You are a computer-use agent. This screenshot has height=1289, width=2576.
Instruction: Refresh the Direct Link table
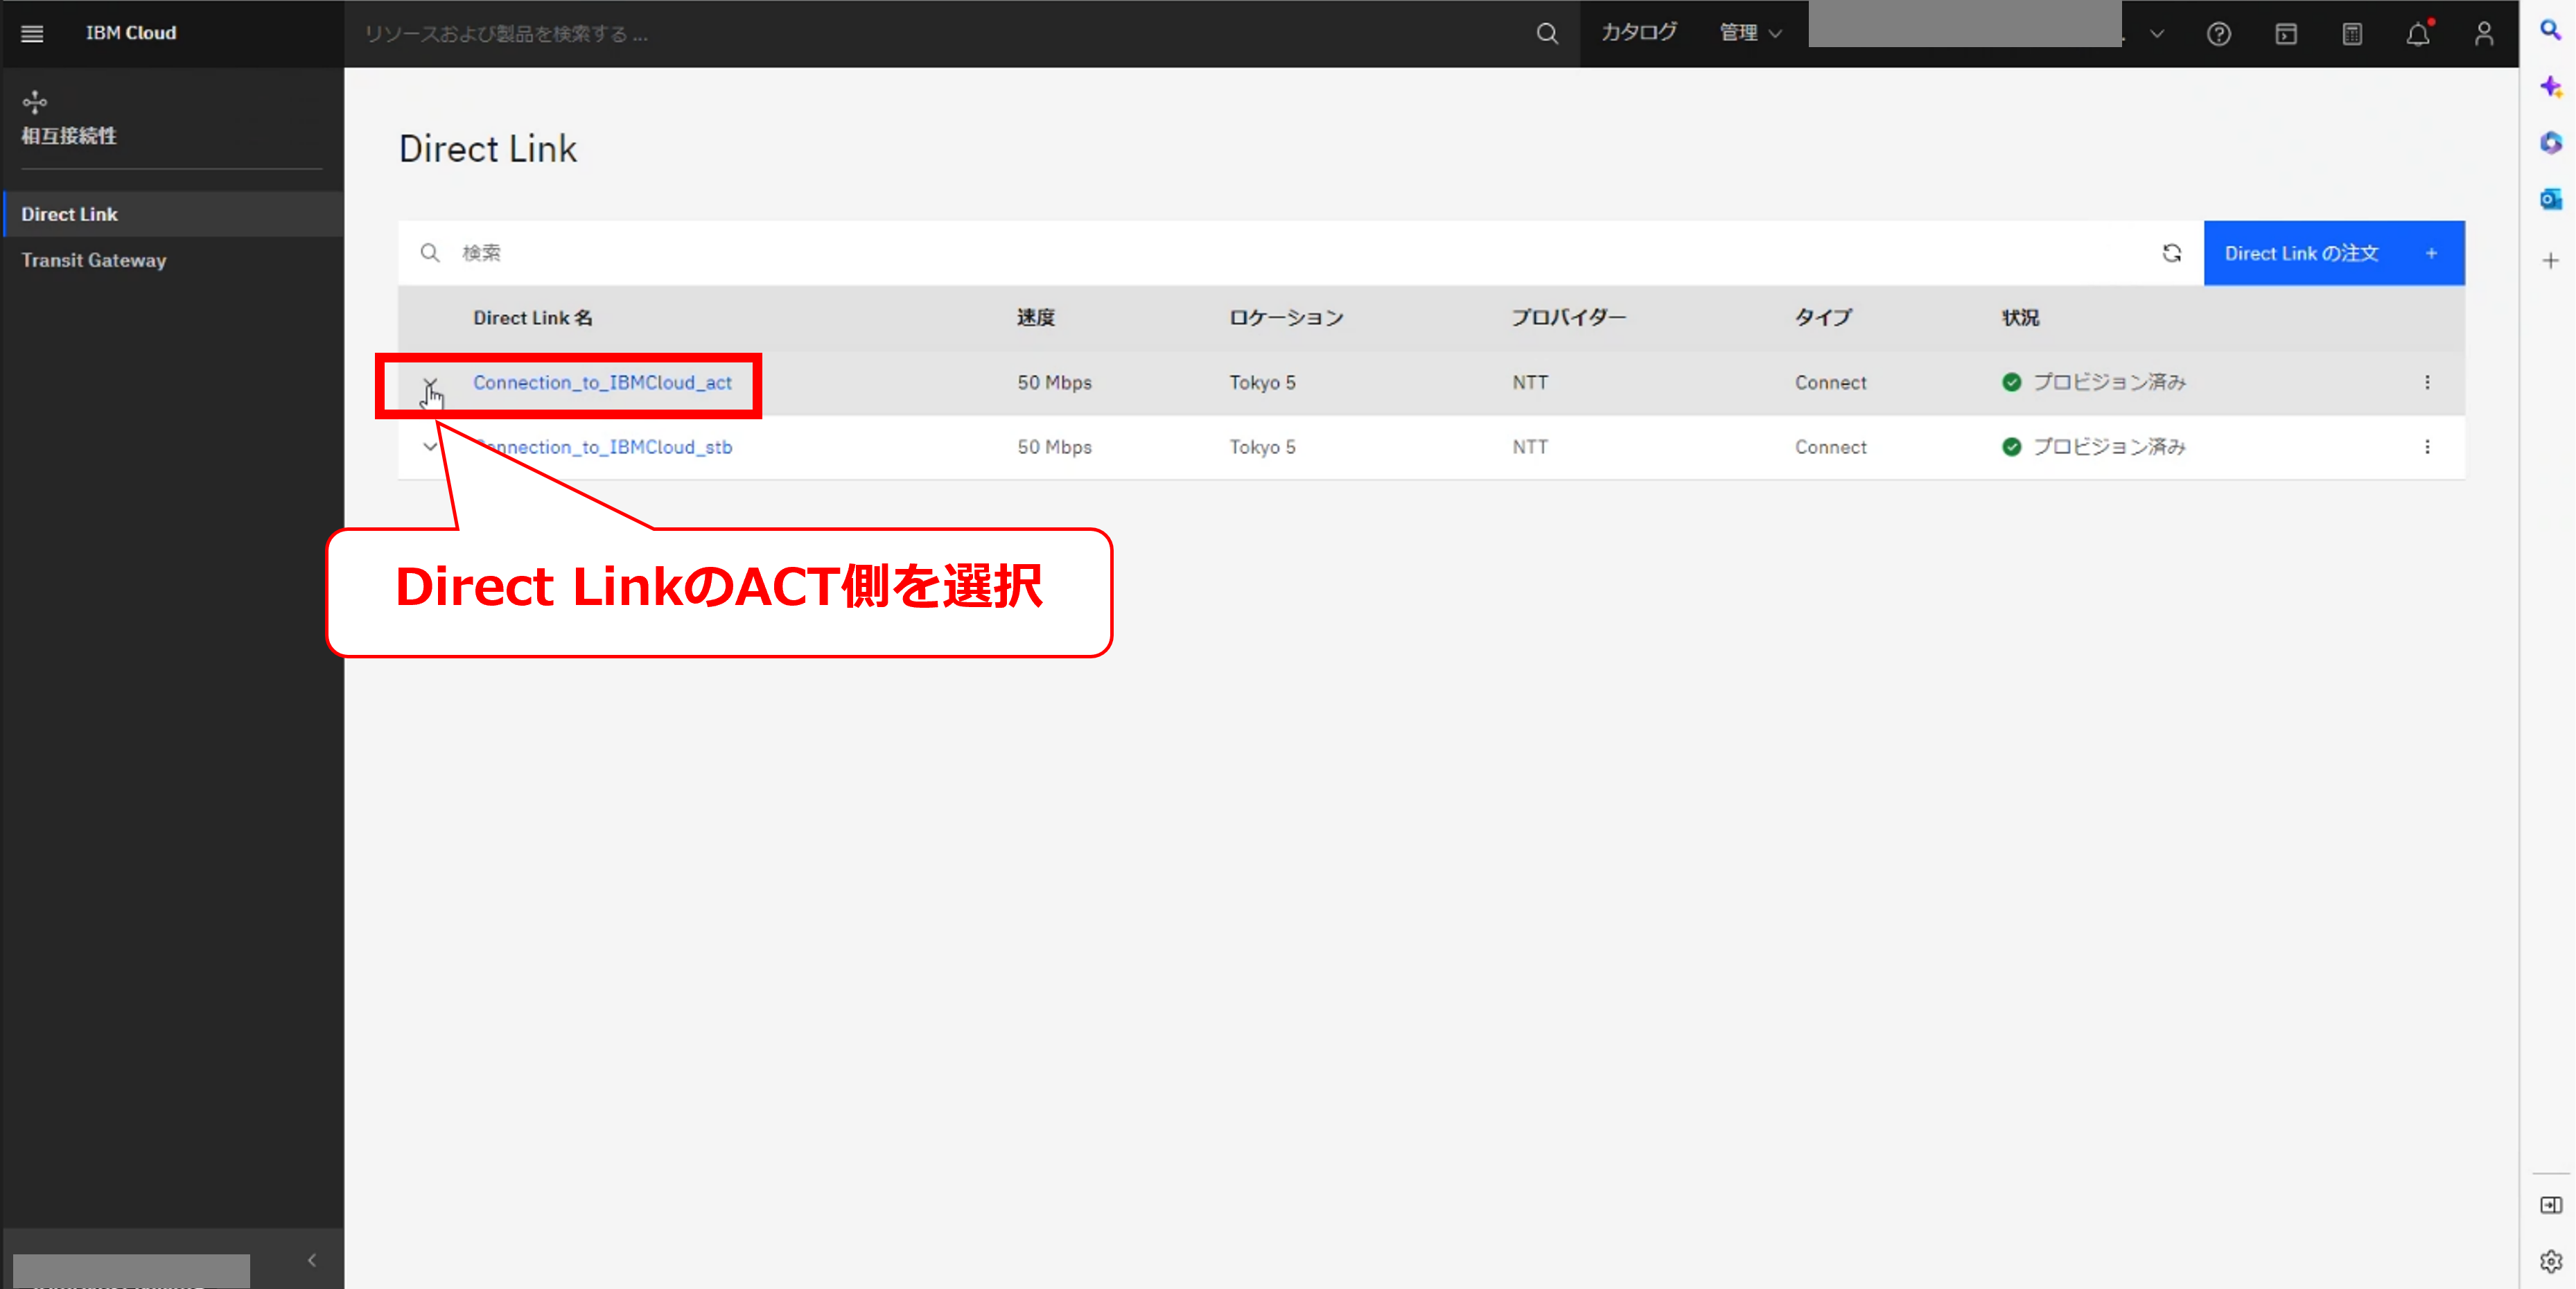(x=2171, y=253)
